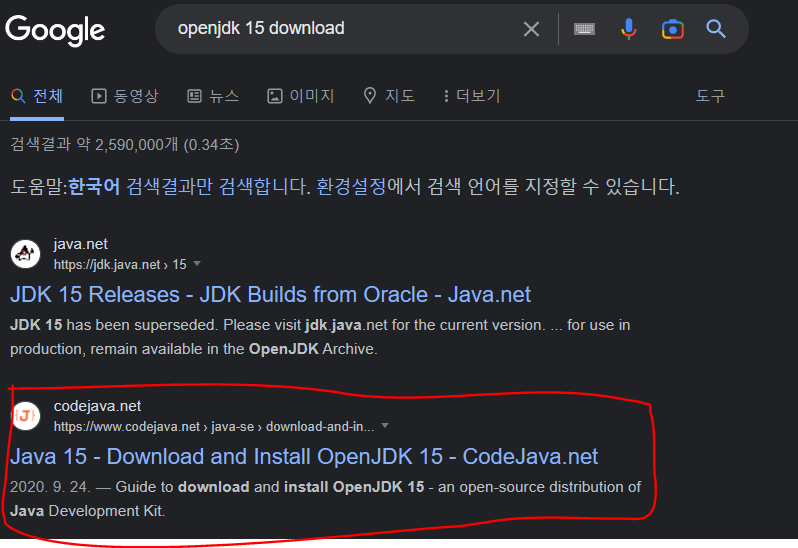This screenshot has height=548, width=798.
Task: Click the java.net site favicon
Action: (25, 253)
